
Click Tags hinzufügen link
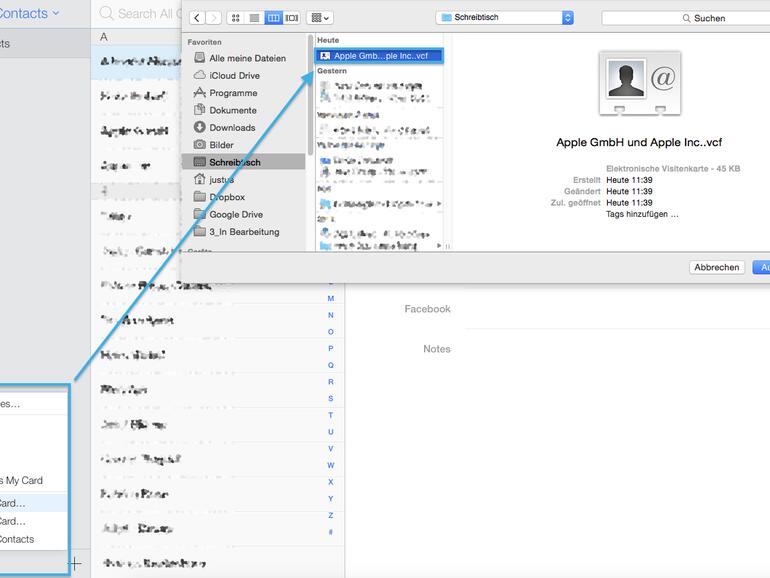pos(642,214)
